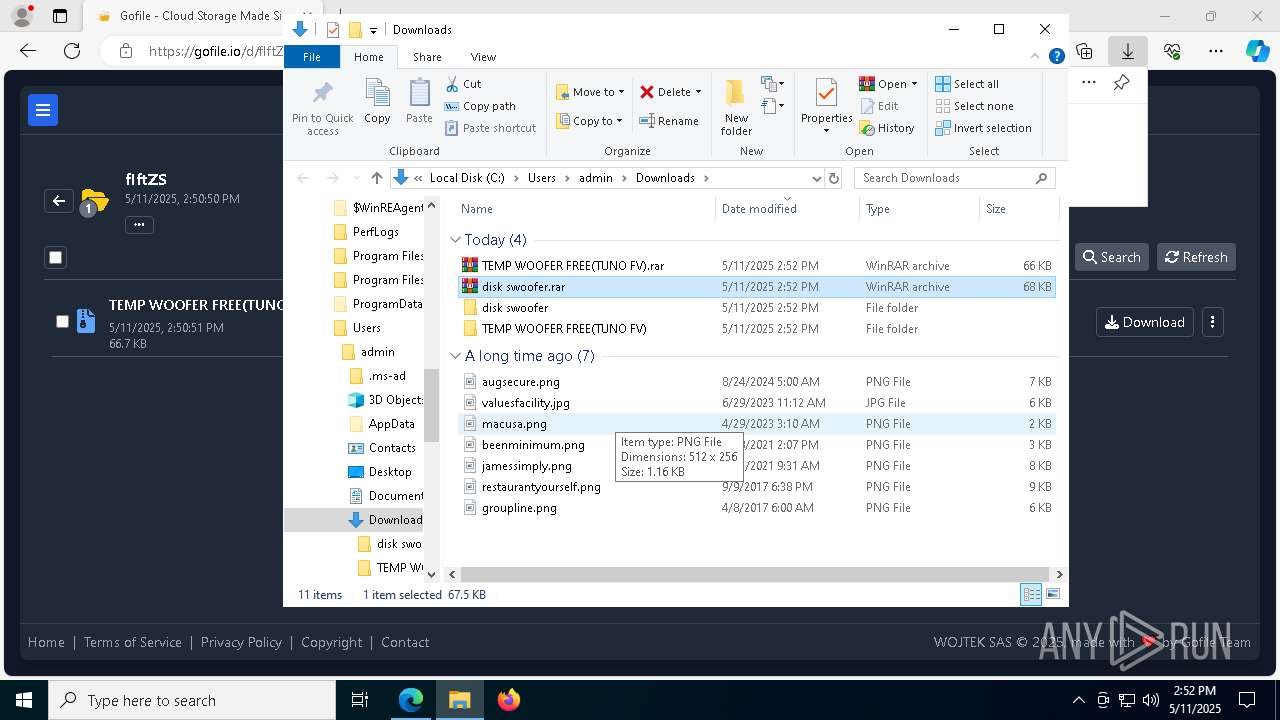Open Microsoft Edge from taskbar
The width and height of the screenshot is (1280, 720).
tap(411, 700)
